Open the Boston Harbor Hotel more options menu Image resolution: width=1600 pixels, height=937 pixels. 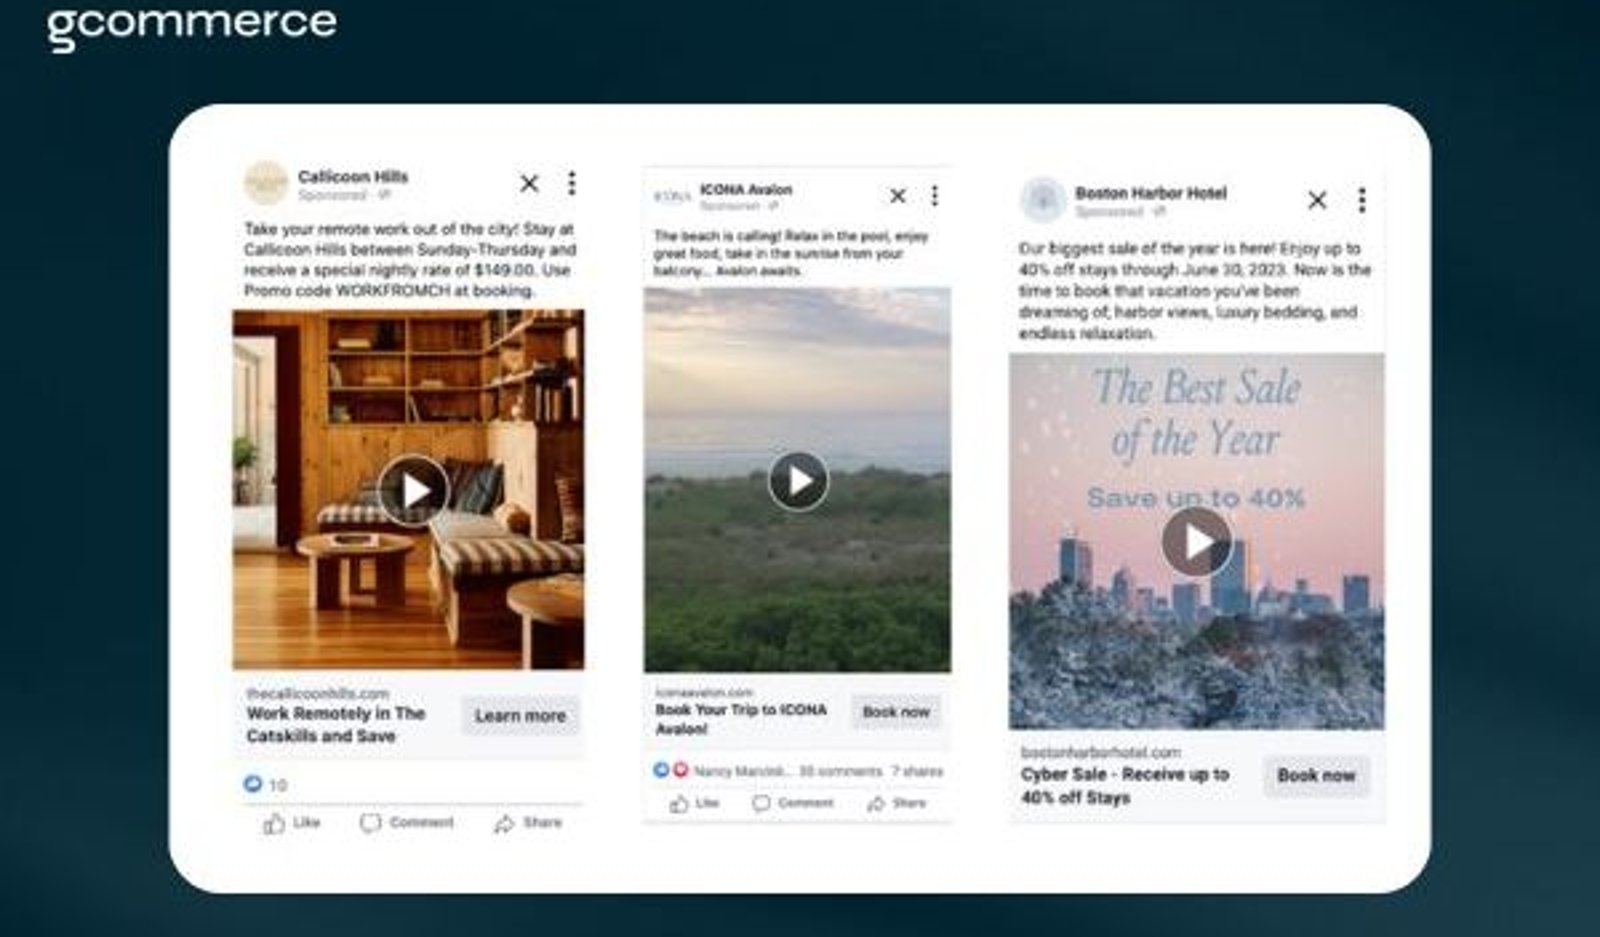pos(1361,200)
